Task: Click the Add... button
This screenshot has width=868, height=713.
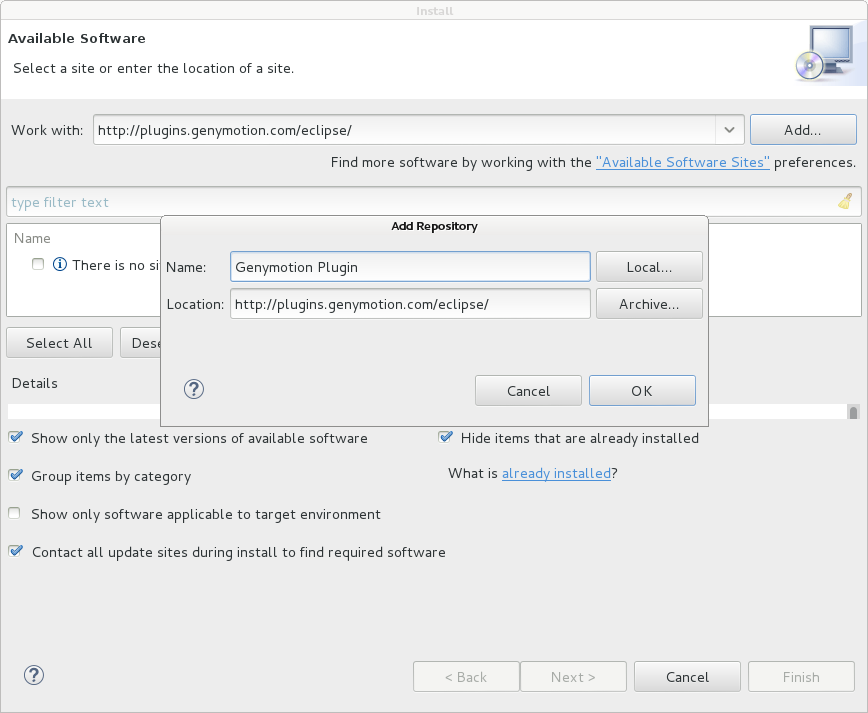Action: point(803,130)
